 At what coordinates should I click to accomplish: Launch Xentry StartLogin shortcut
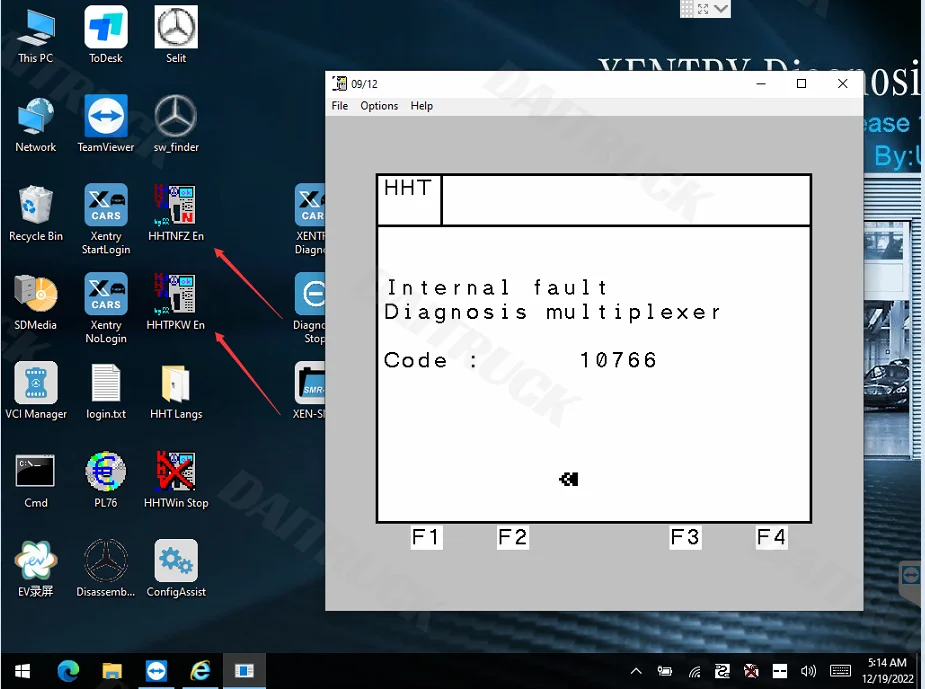[106, 219]
